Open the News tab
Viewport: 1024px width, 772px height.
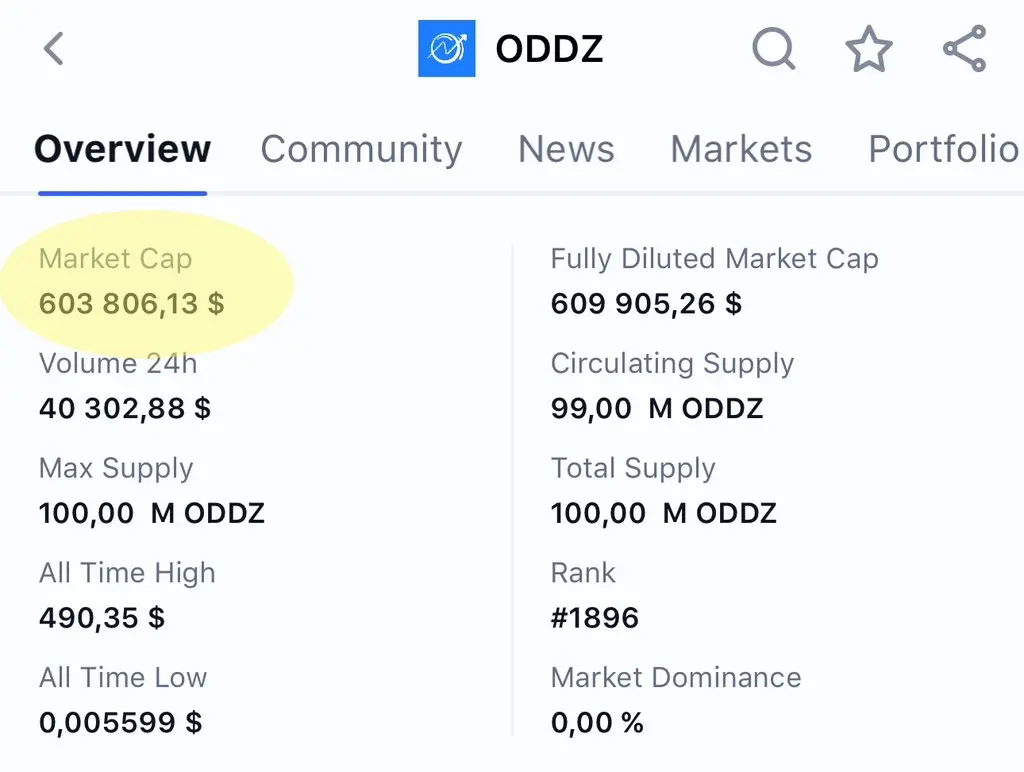(x=566, y=149)
